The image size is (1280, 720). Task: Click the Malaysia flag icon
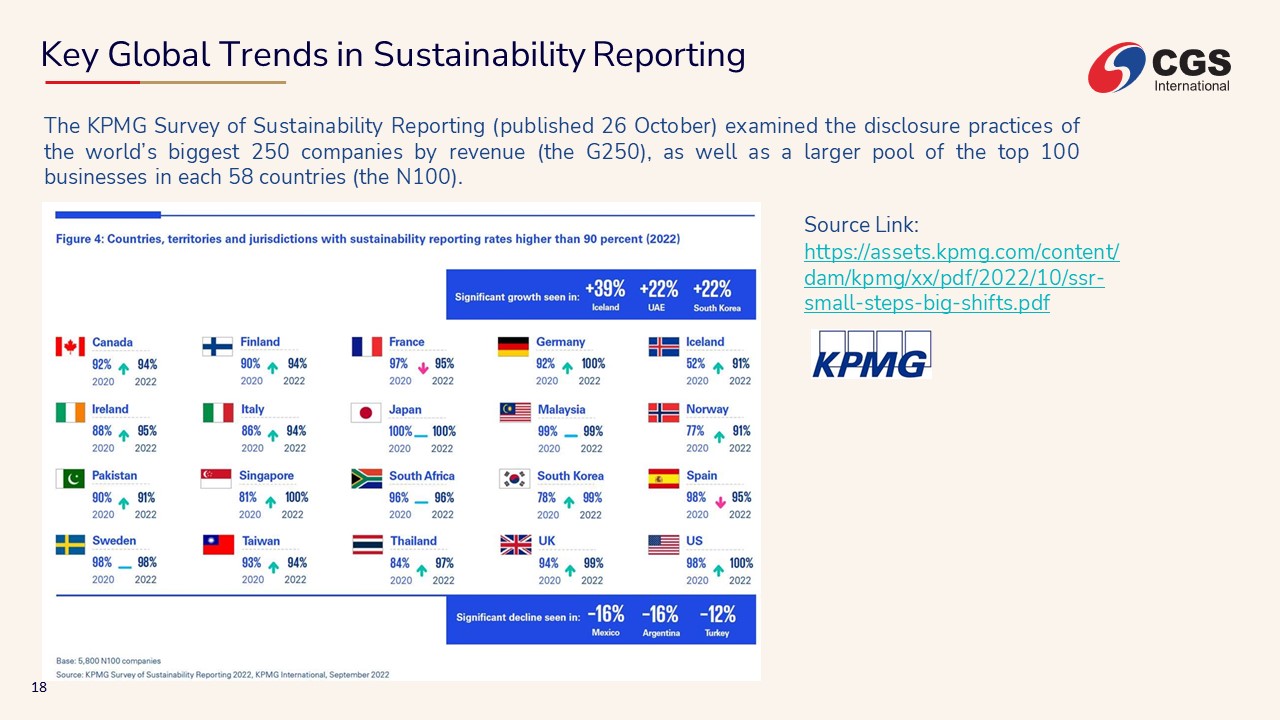(x=514, y=413)
